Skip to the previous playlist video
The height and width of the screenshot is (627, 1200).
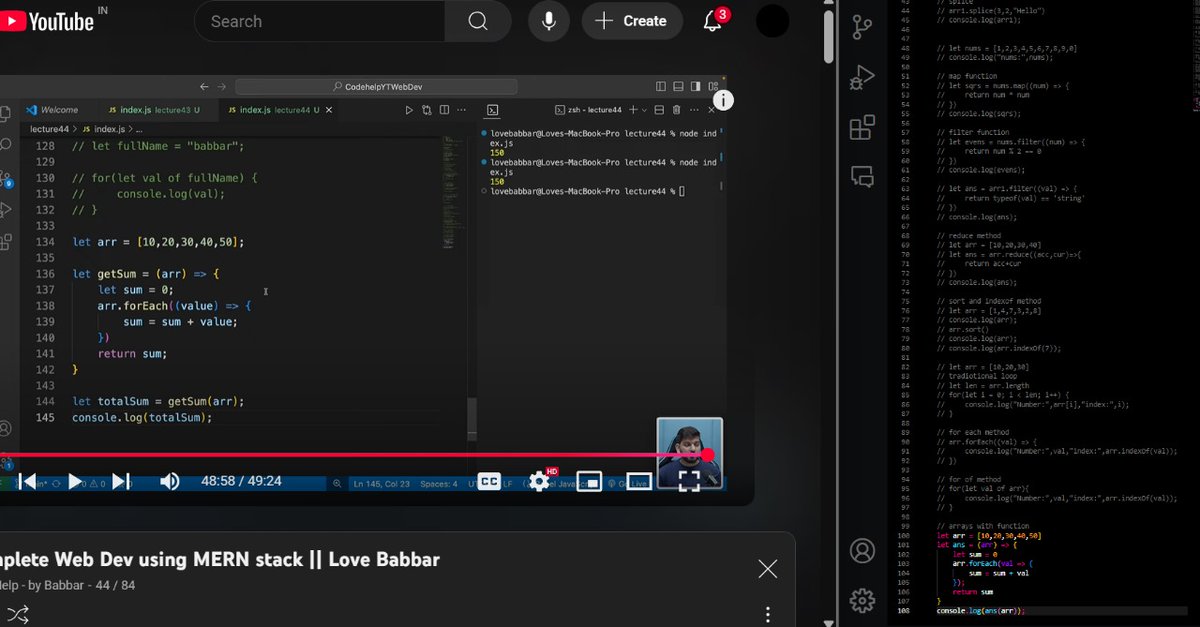28,482
